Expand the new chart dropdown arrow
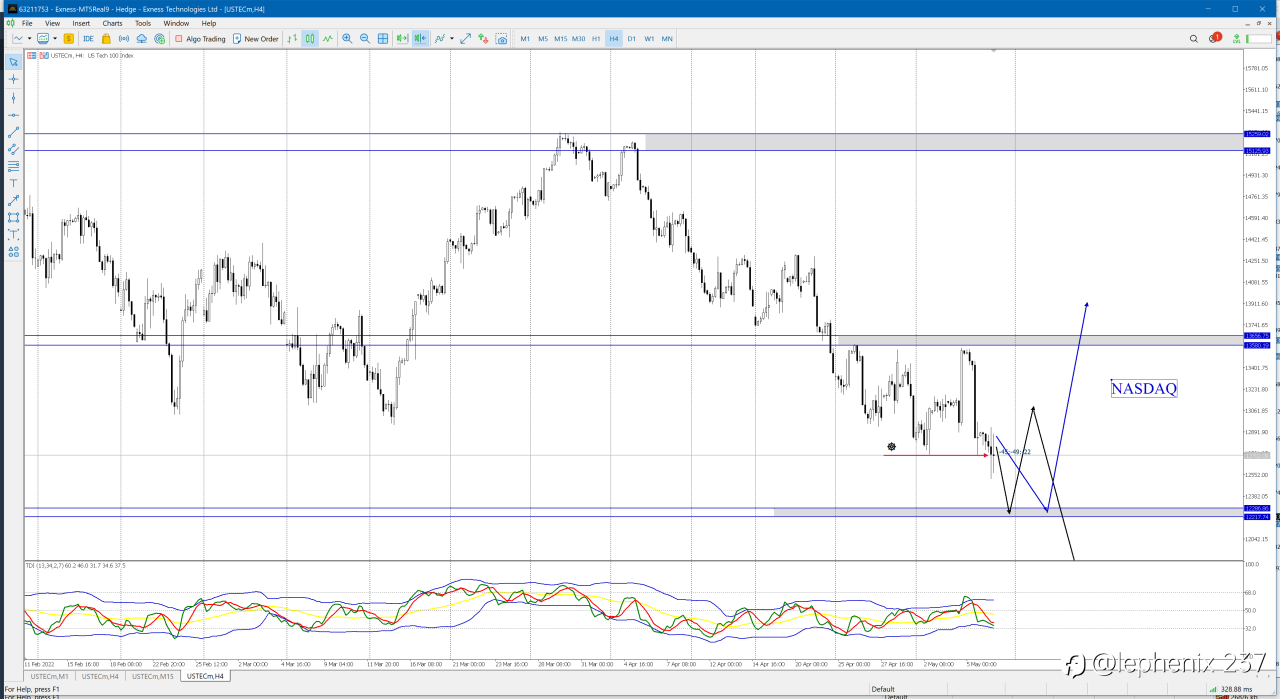The height and width of the screenshot is (699, 1280). 29,39
